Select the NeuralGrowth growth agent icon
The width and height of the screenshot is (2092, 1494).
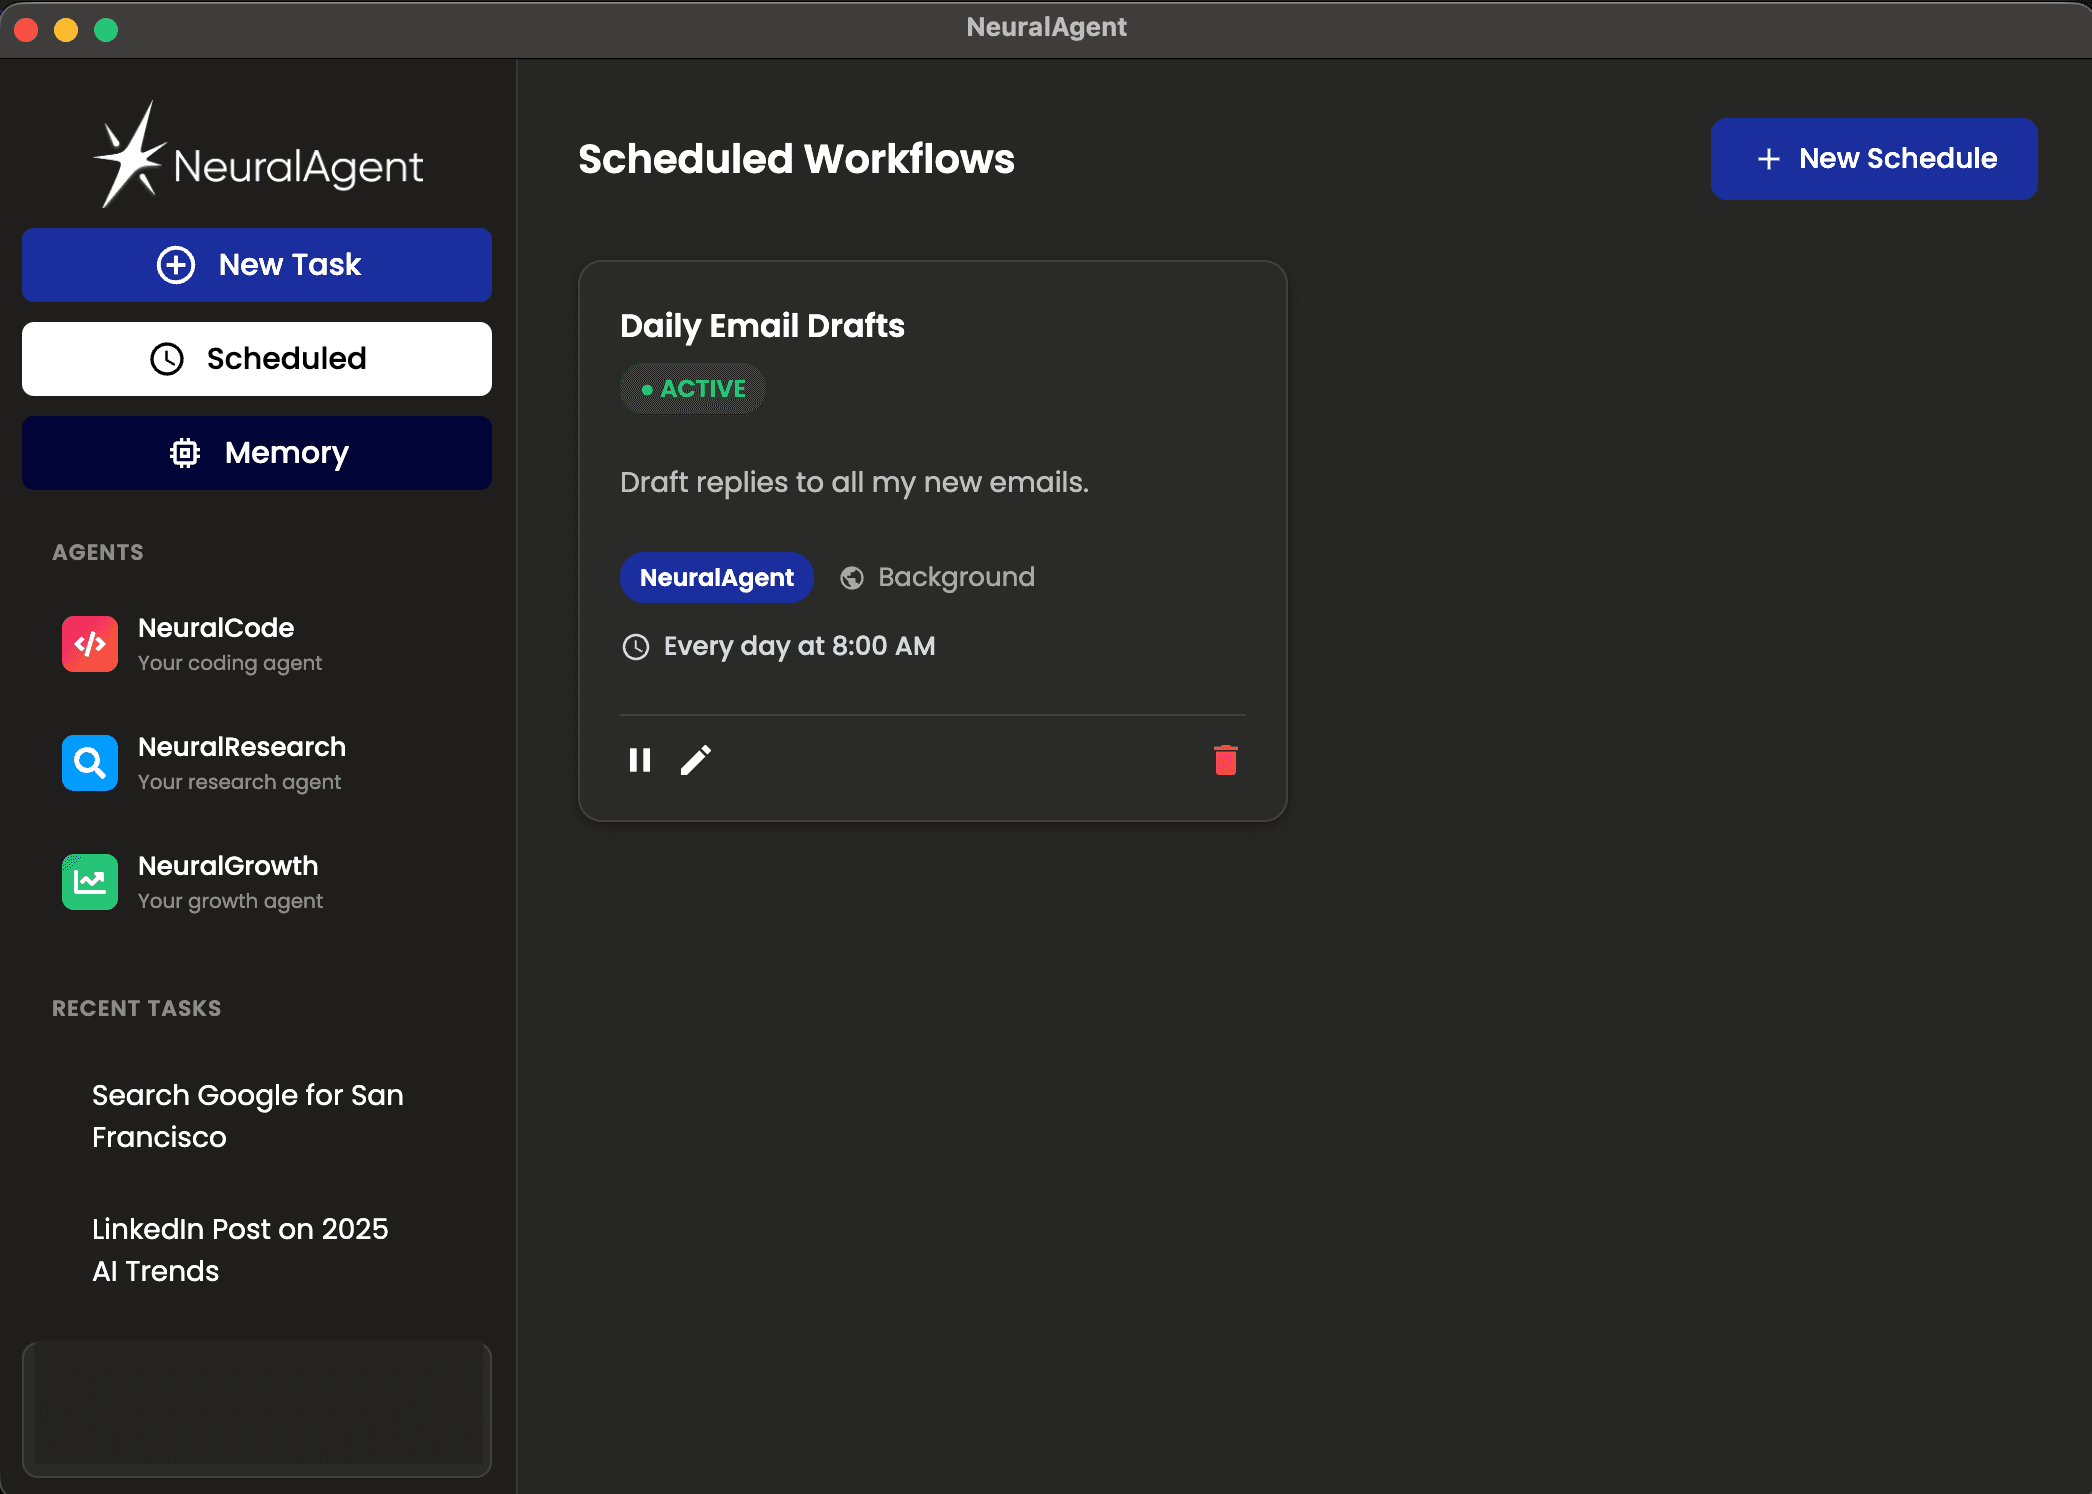(x=89, y=882)
